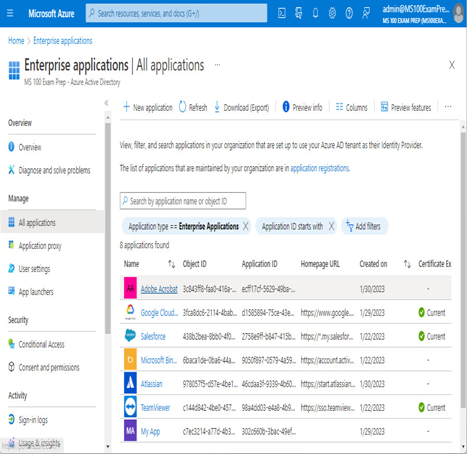Open the Atlassian application
Viewport: 468px width, 456px height.
tap(151, 384)
